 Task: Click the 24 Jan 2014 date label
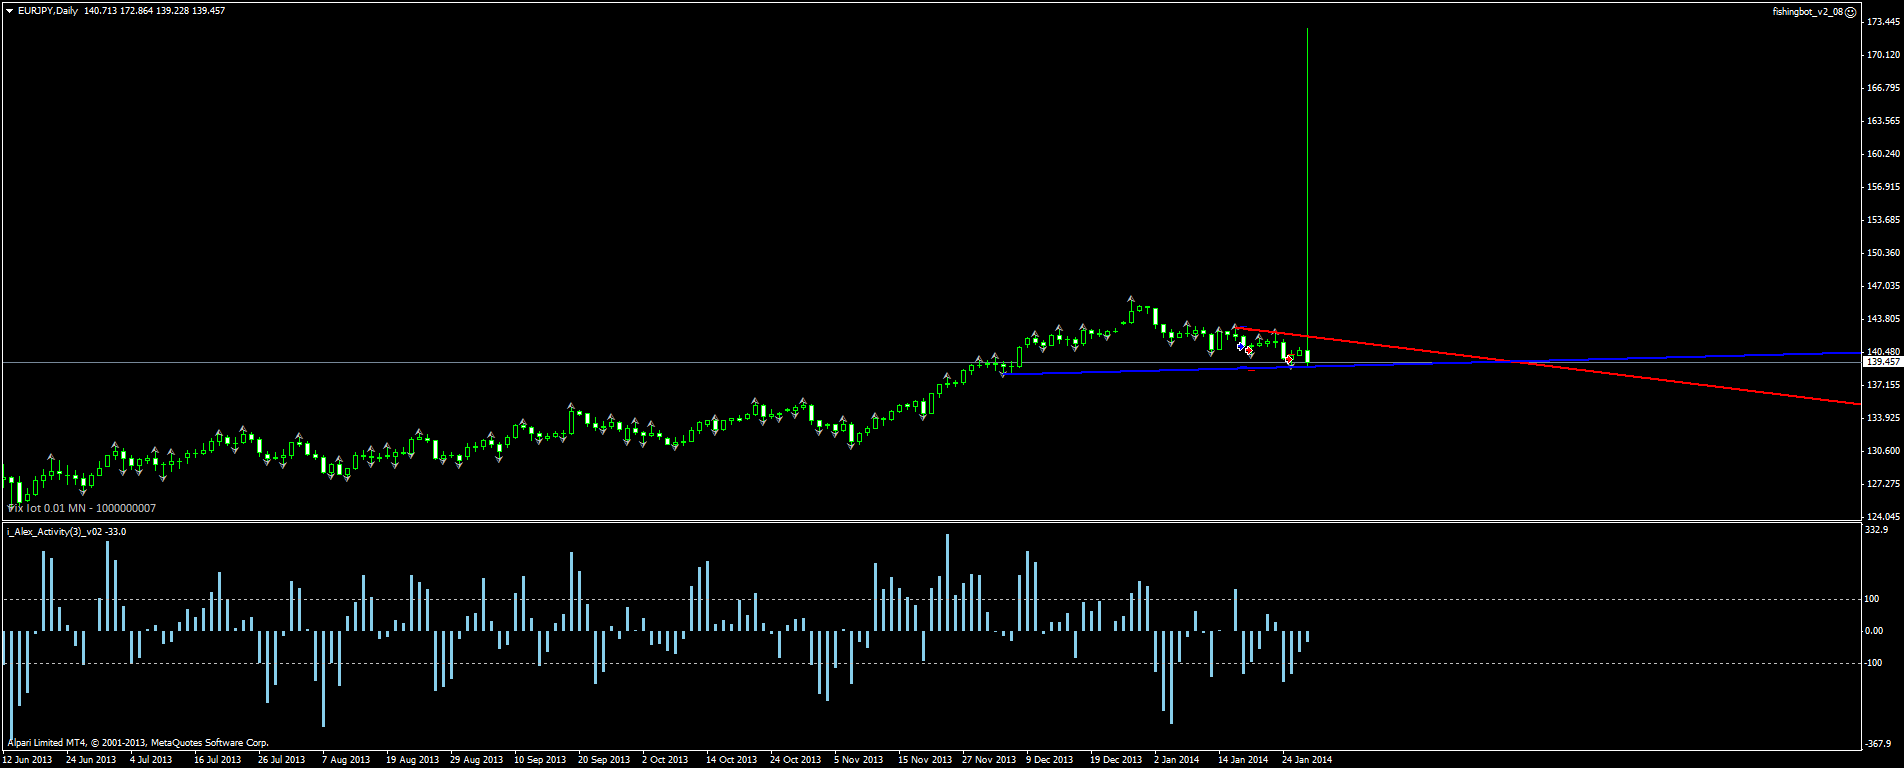[x=1307, y=760]
